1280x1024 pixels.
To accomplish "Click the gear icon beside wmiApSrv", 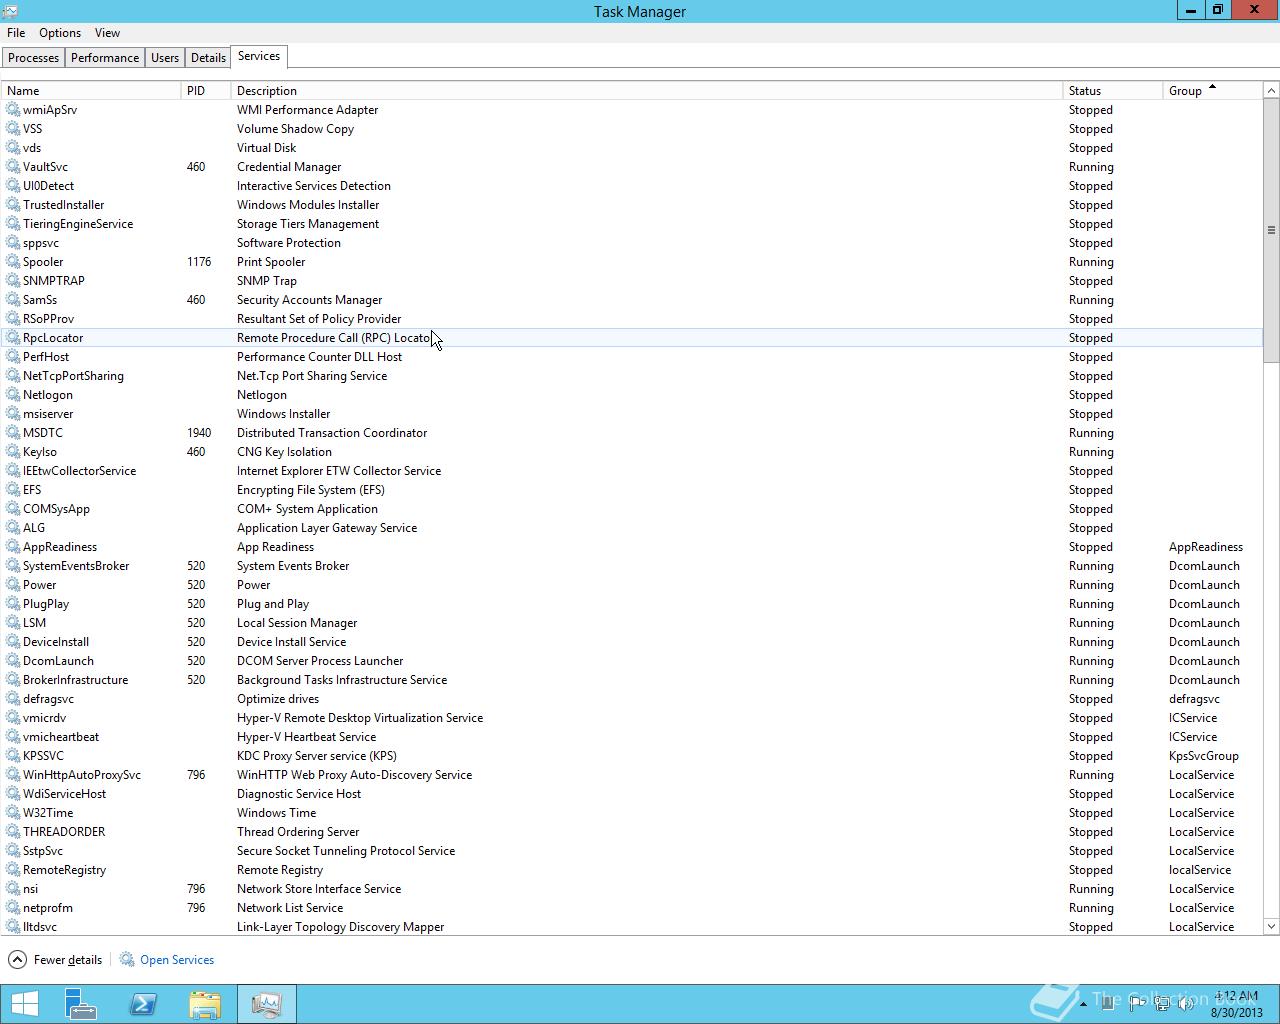I will pos(13,110).
